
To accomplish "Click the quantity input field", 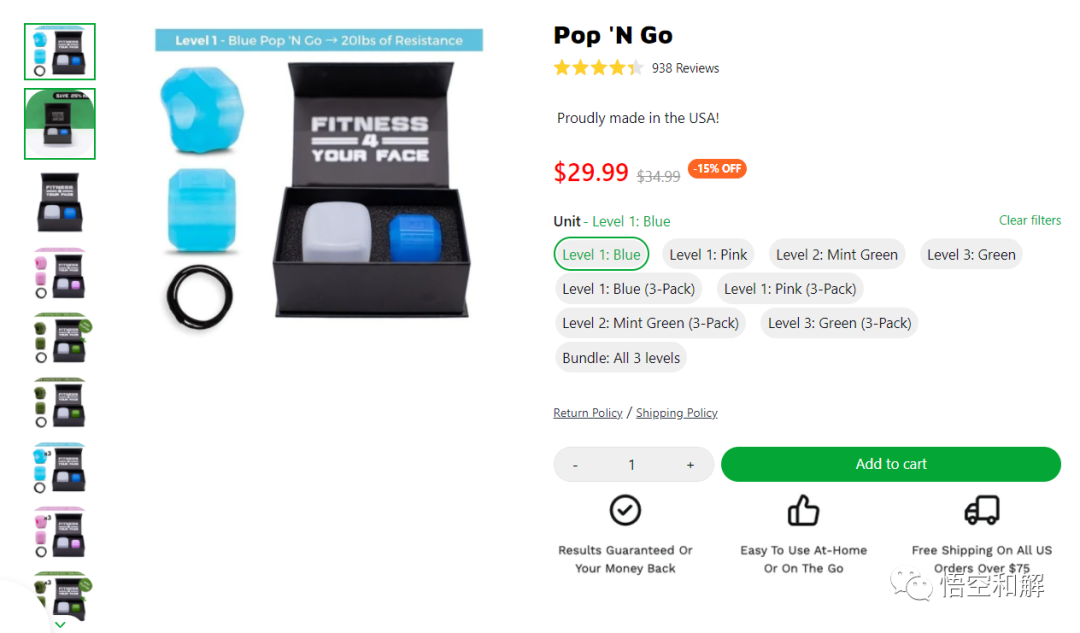I will tap(632, 465).
